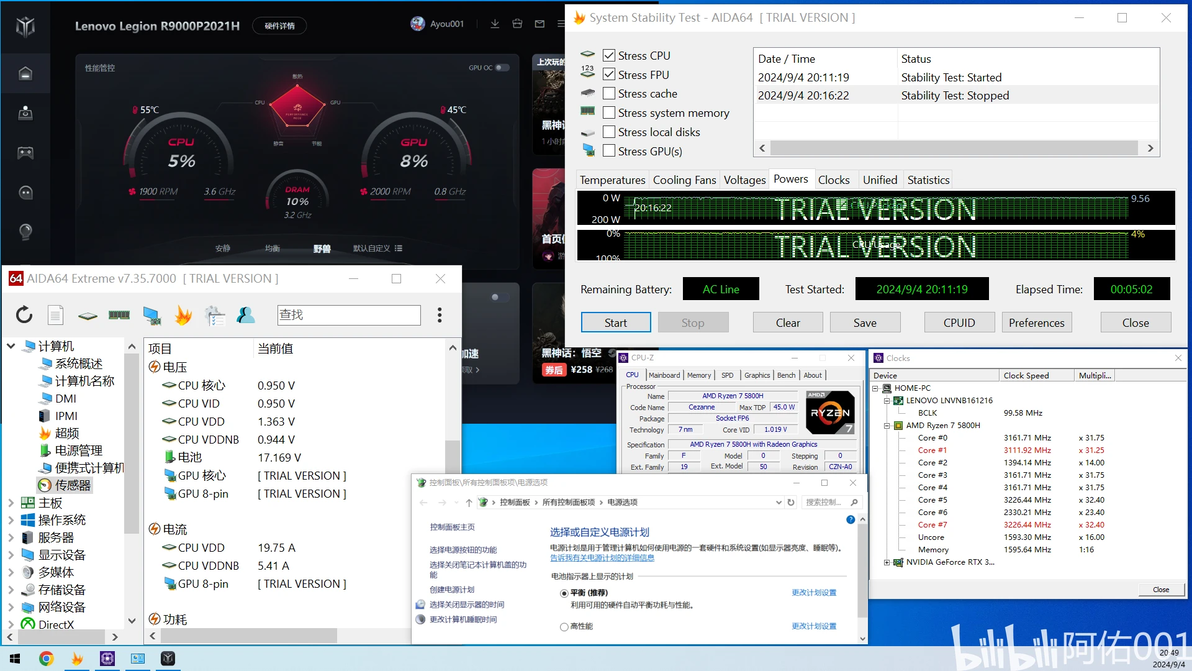1192x671 pixels.
Task: Open Lenovo Legion home sidebar icon
Action: pyautogui.click(x=25, y=73)
